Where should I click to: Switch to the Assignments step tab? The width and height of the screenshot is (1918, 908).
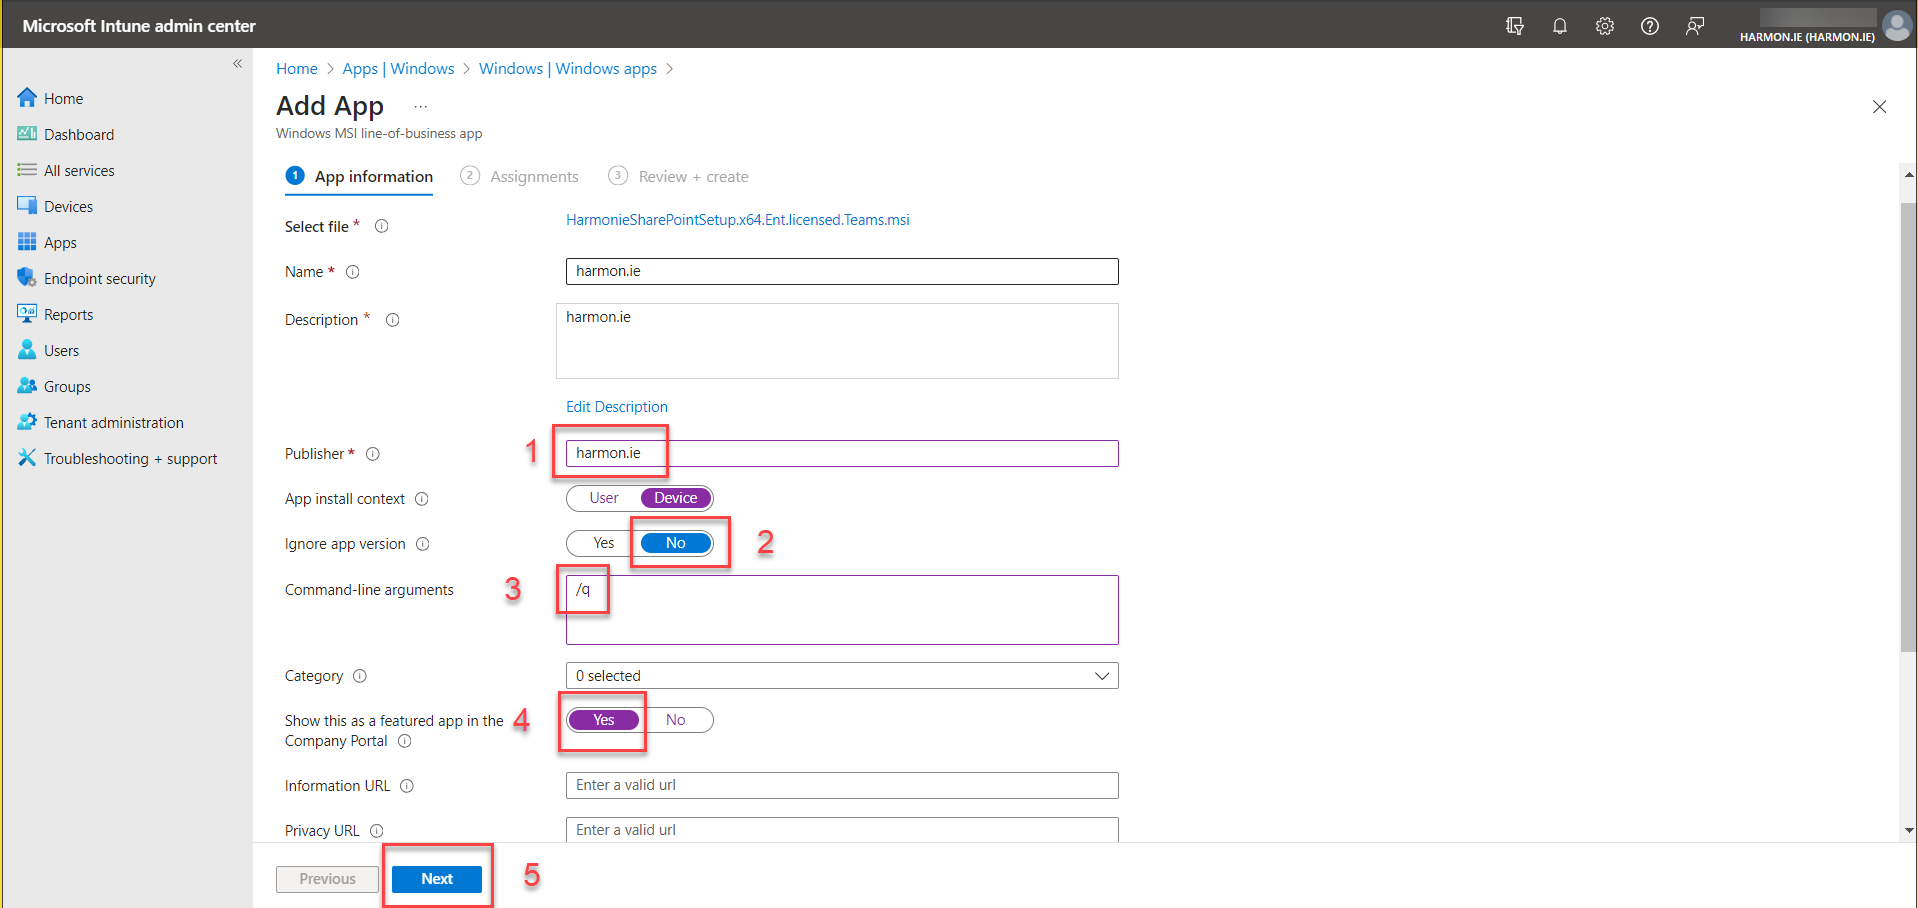(519, 177)
